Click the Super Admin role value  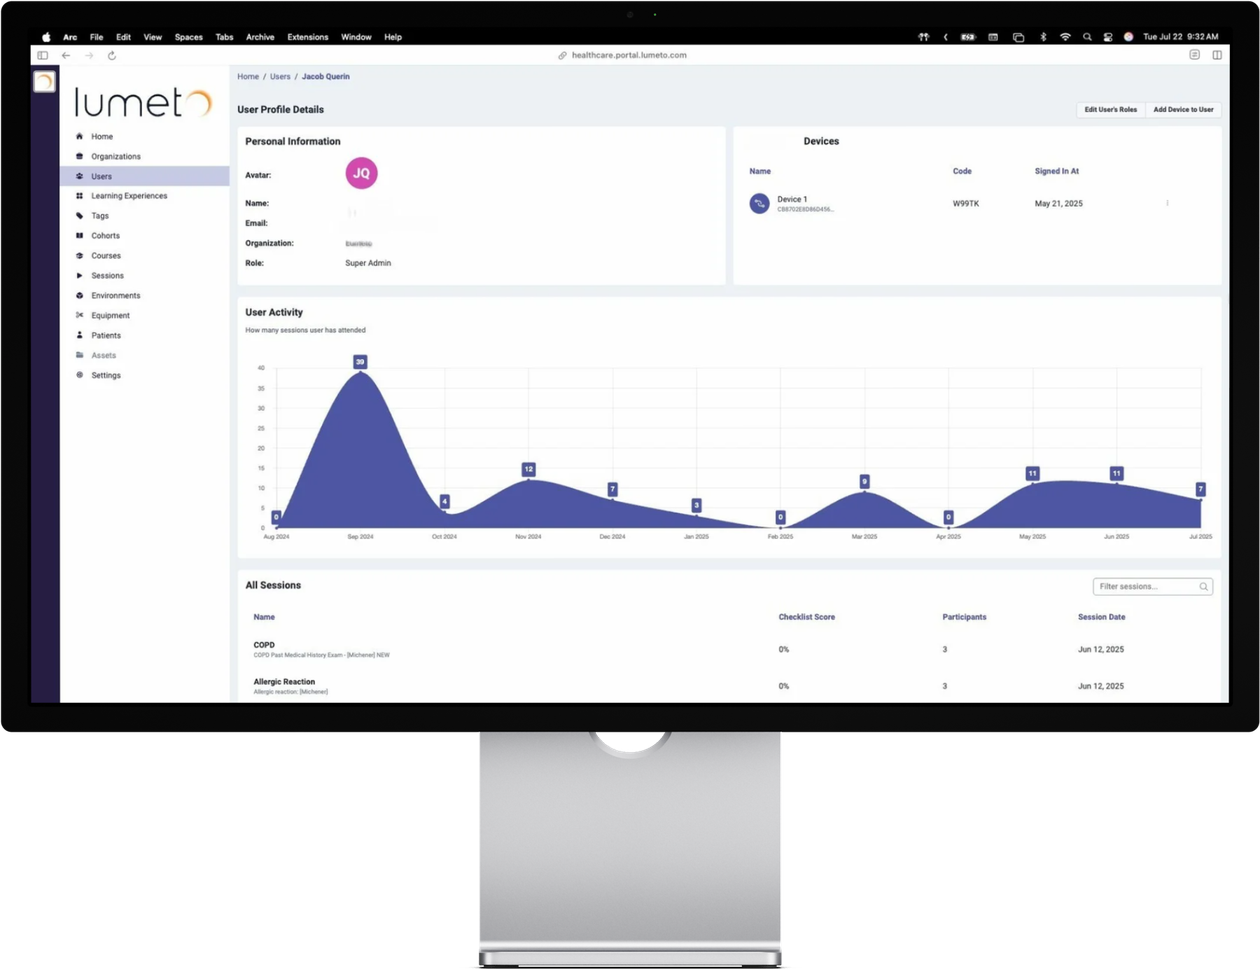(x=368, y=264)
